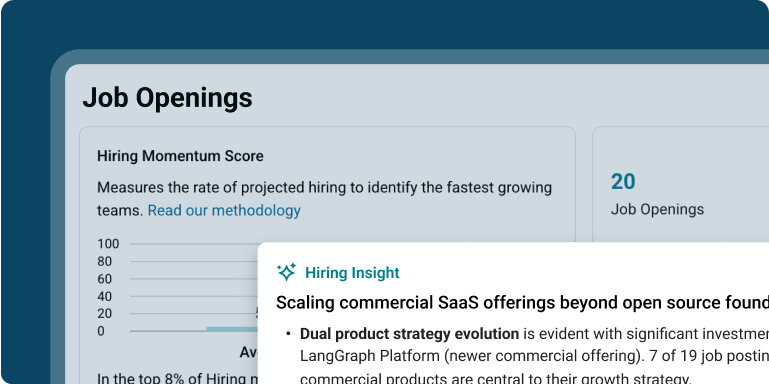Click the 40 axis label on chart
Image resolution: width=769 pixels, height=384 pixels.
pos(104,296)
